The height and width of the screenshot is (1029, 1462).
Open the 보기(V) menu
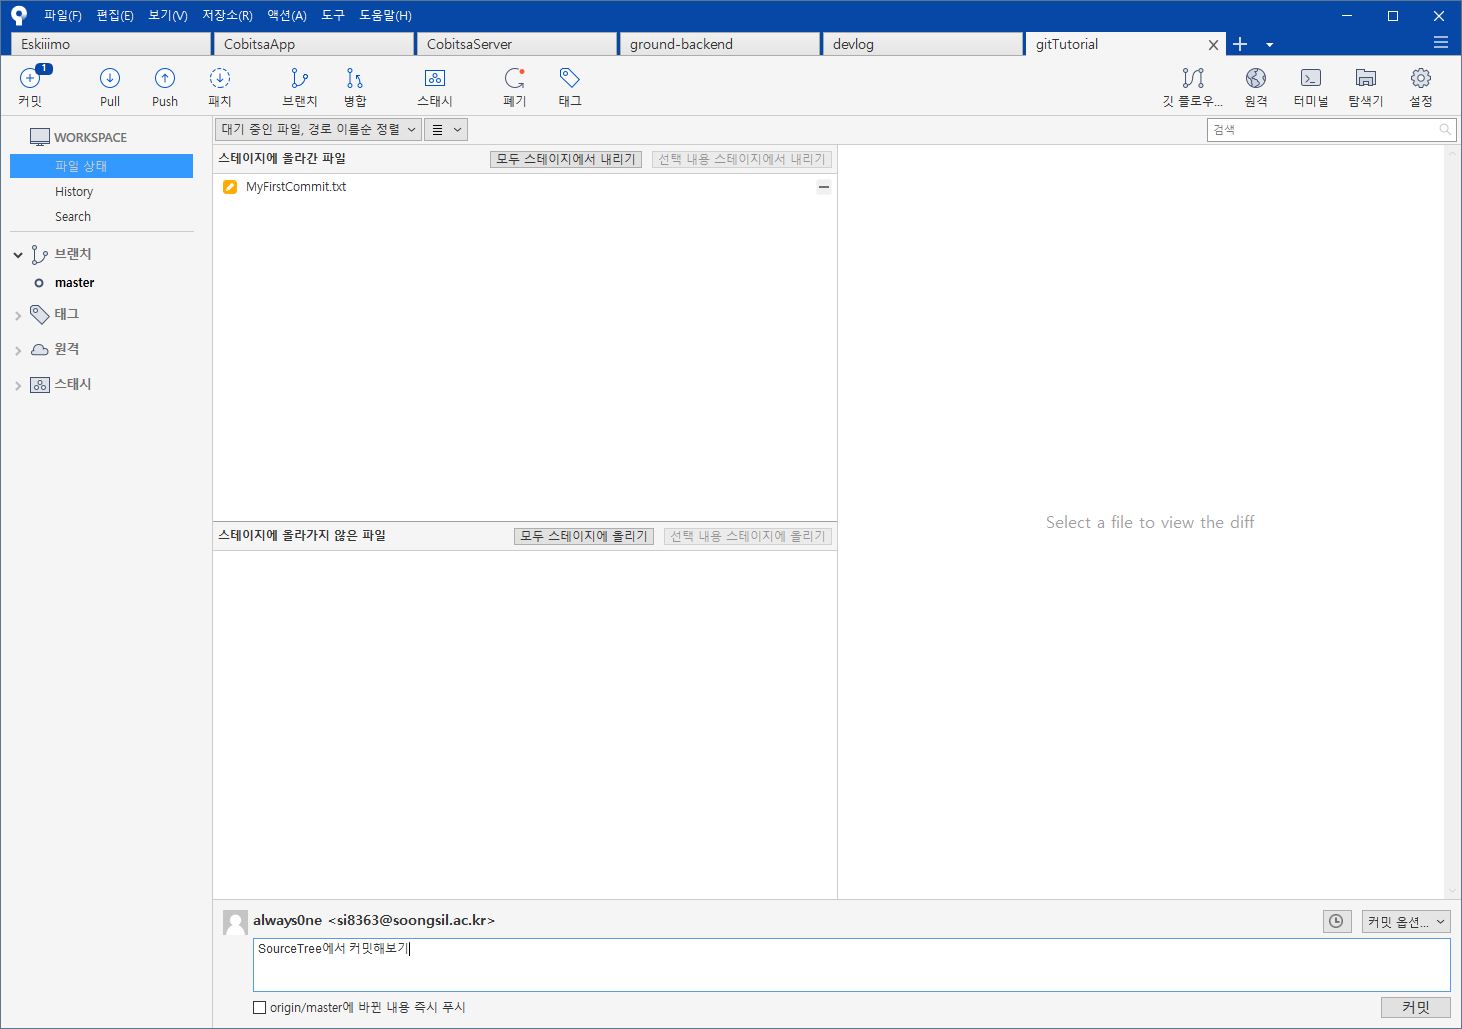click(x=168, y=15)
